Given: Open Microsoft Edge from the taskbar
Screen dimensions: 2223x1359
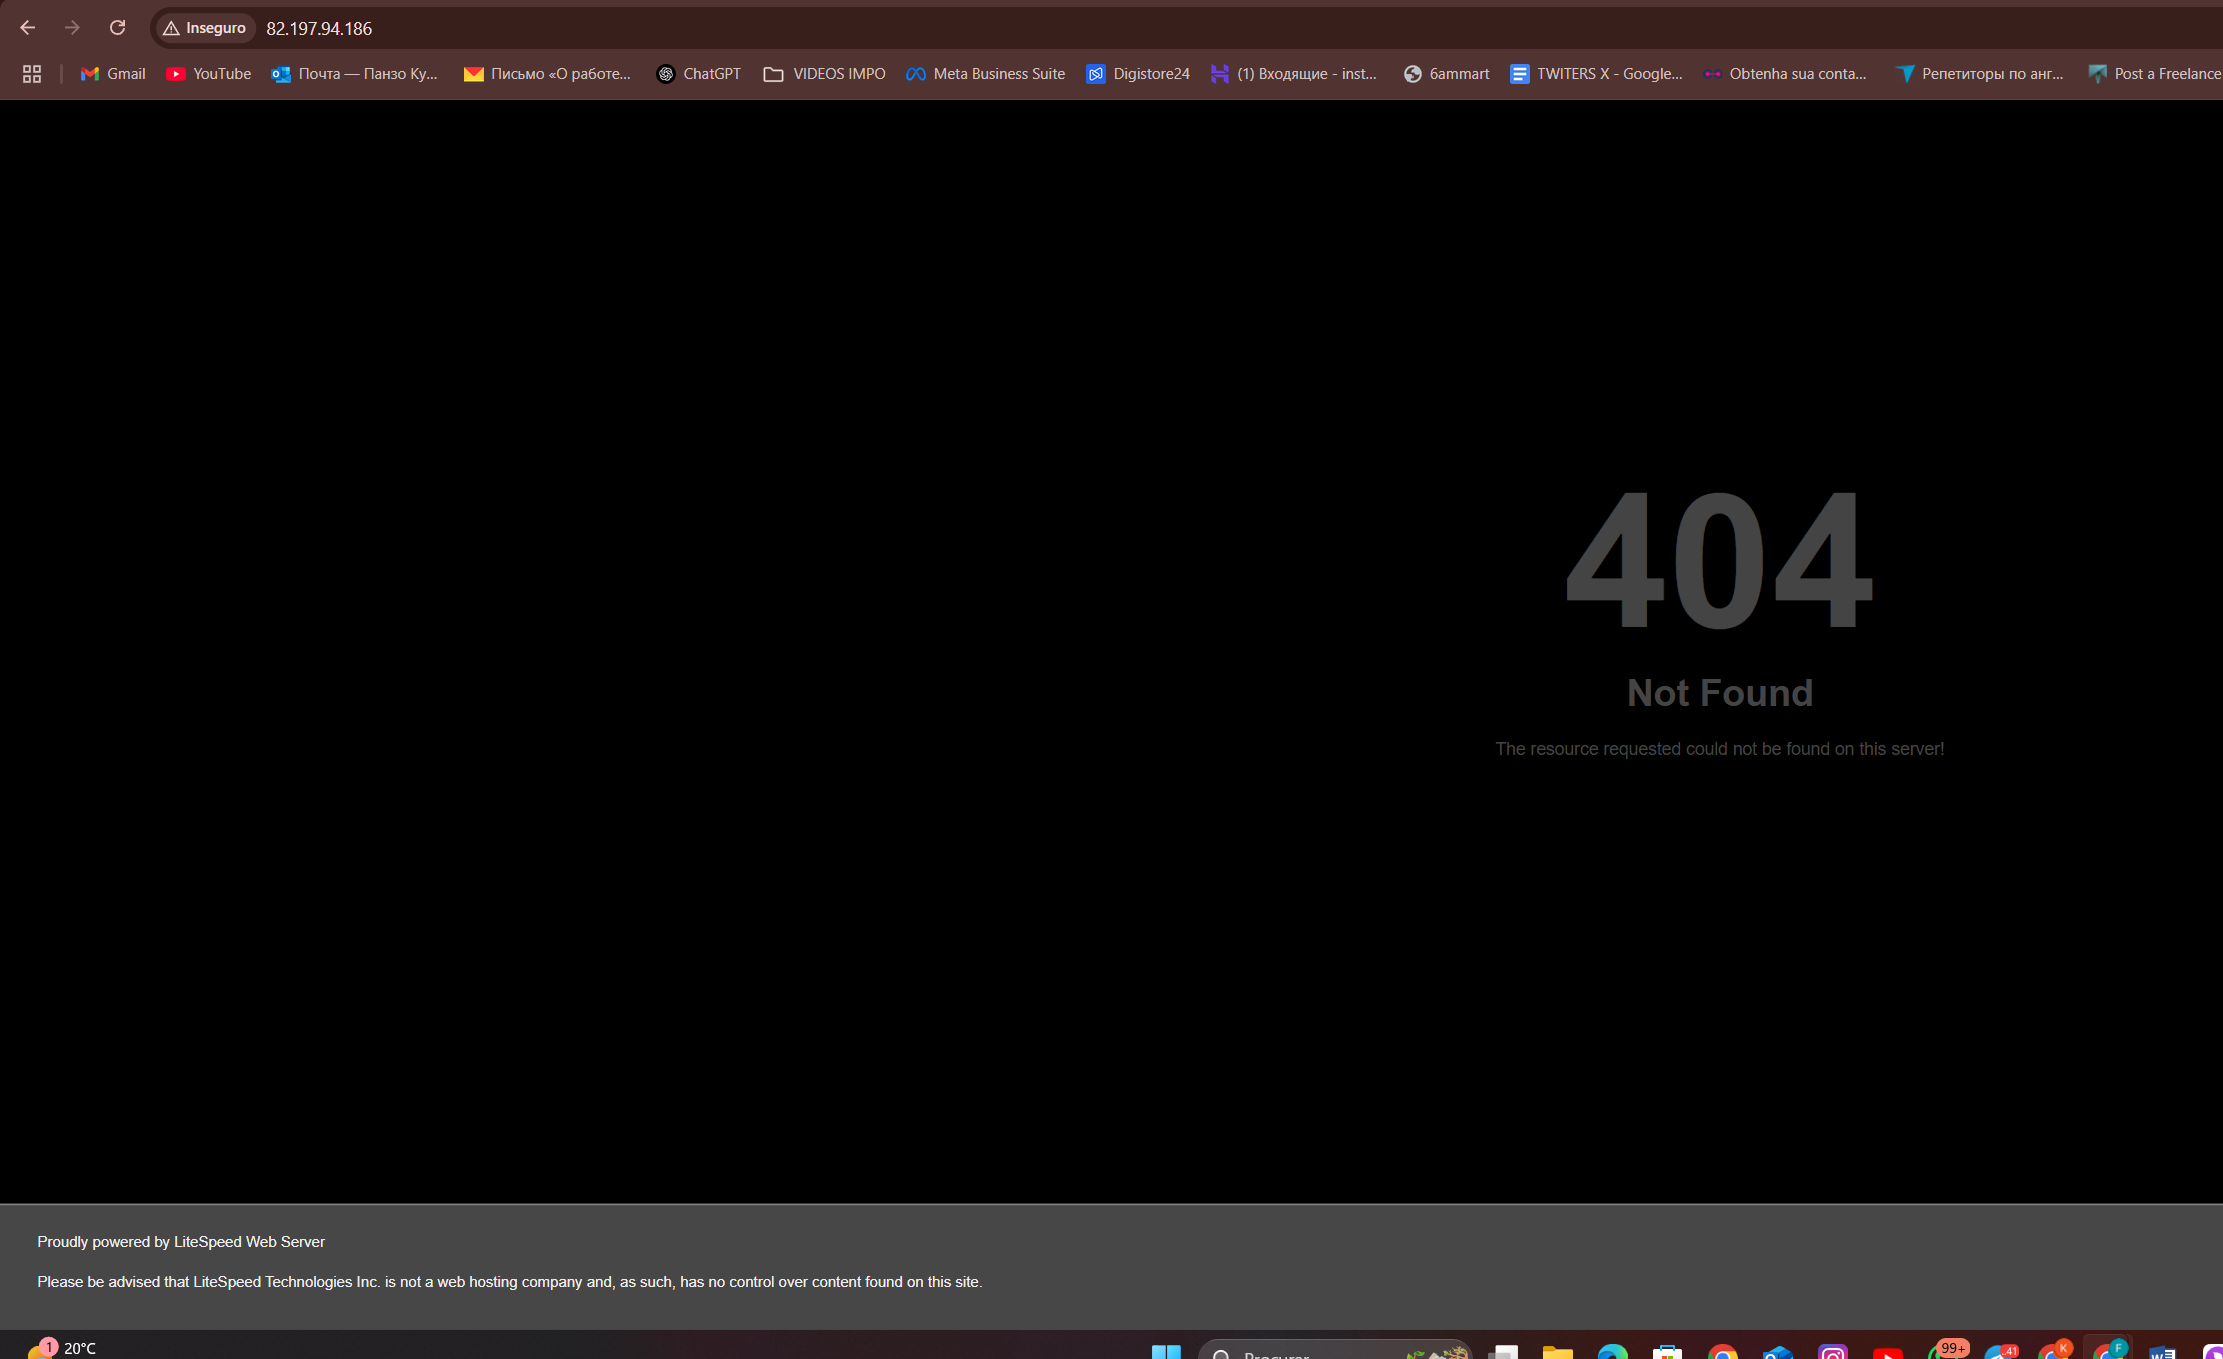Looking at the screenshot, I should 1612,1352.
